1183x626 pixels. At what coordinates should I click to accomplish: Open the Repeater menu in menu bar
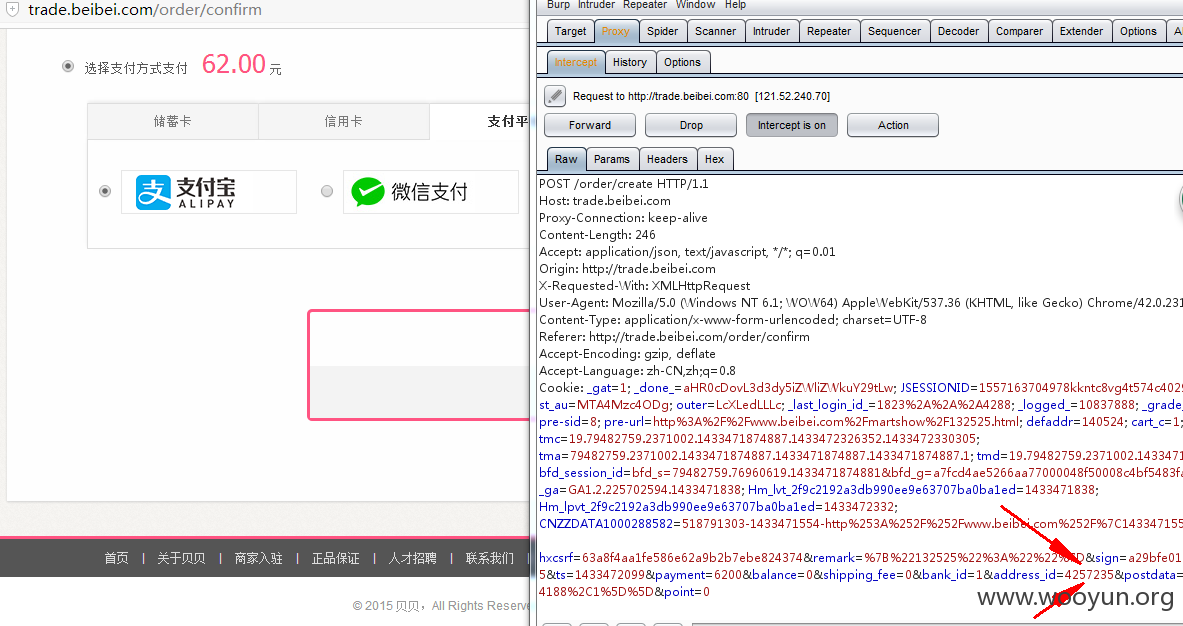click(x=645, y=5)
